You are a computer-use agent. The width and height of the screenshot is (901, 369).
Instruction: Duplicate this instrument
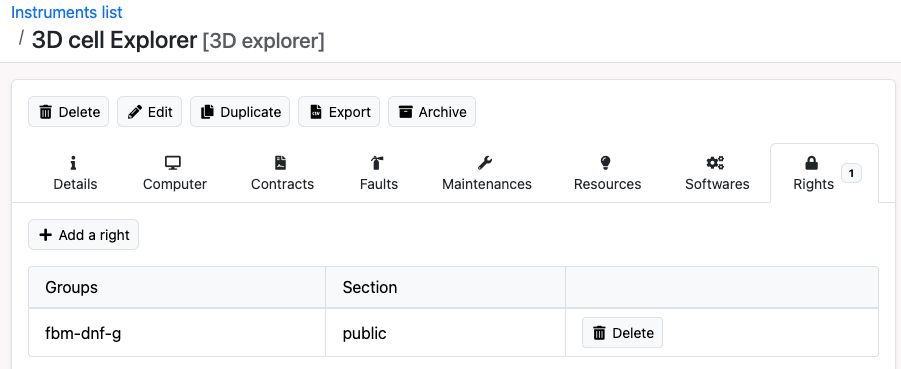[x=240, y=112]
